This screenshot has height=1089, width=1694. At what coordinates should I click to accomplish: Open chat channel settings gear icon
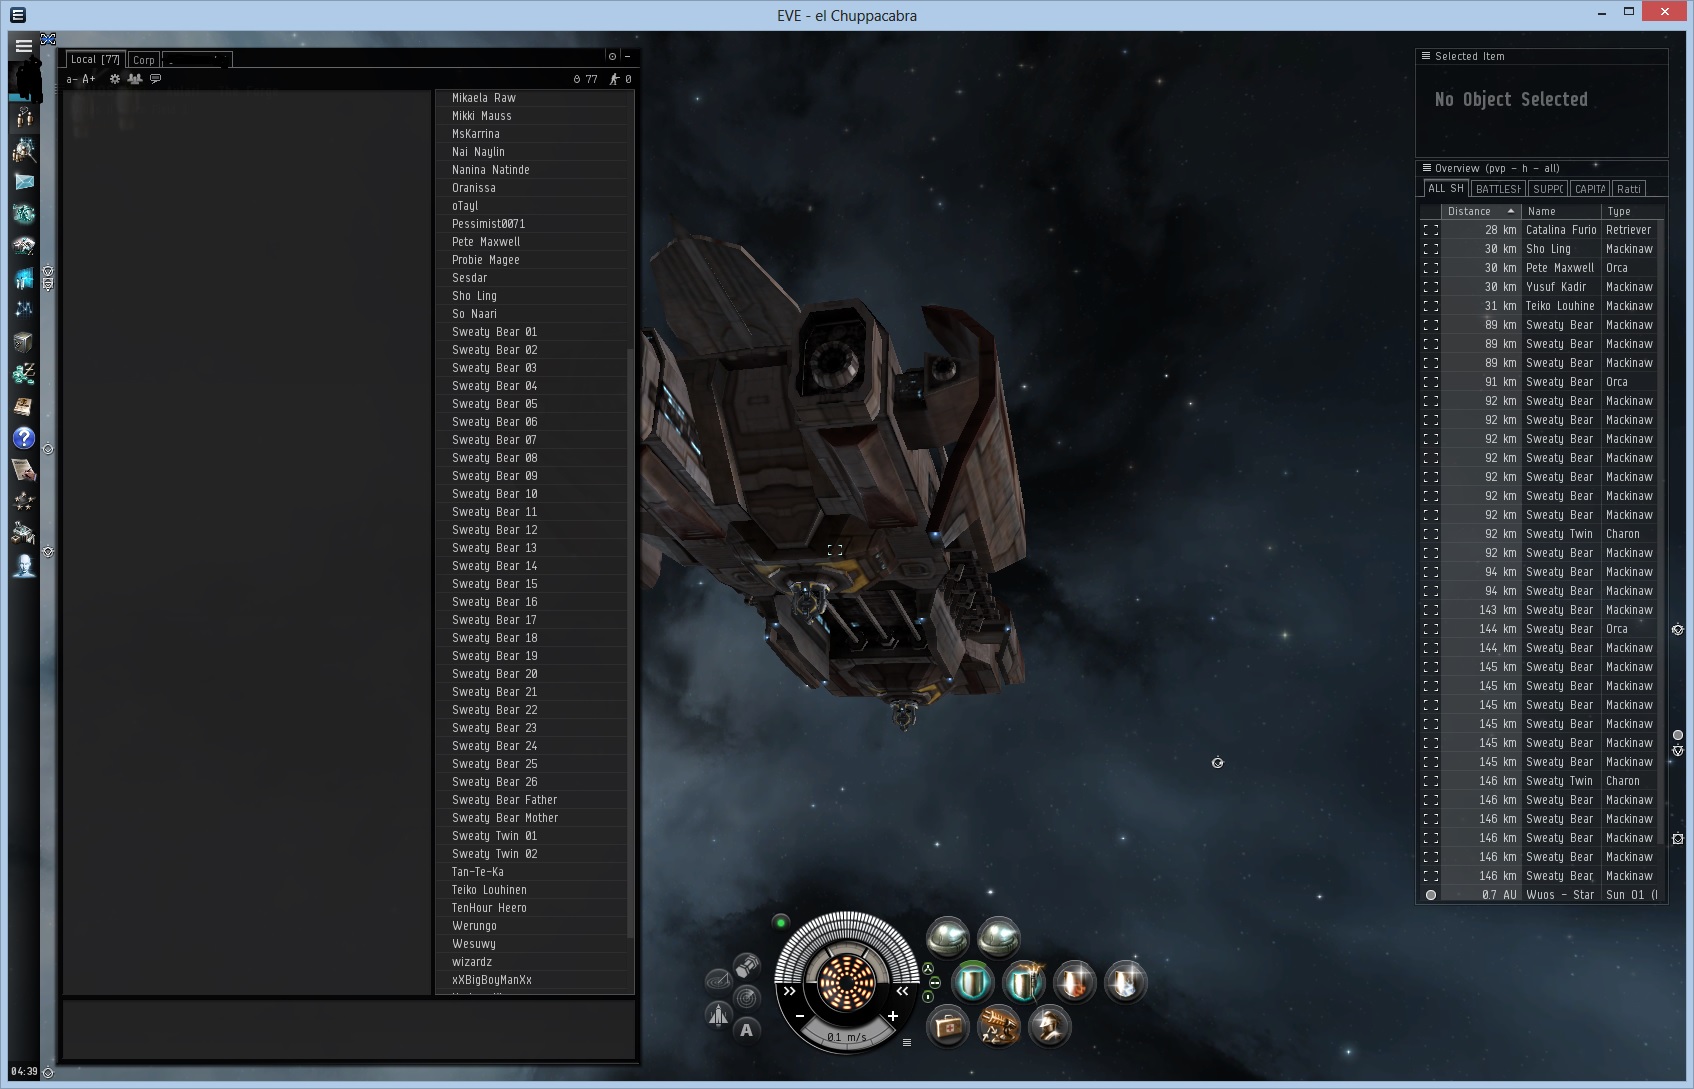point(115,79)
